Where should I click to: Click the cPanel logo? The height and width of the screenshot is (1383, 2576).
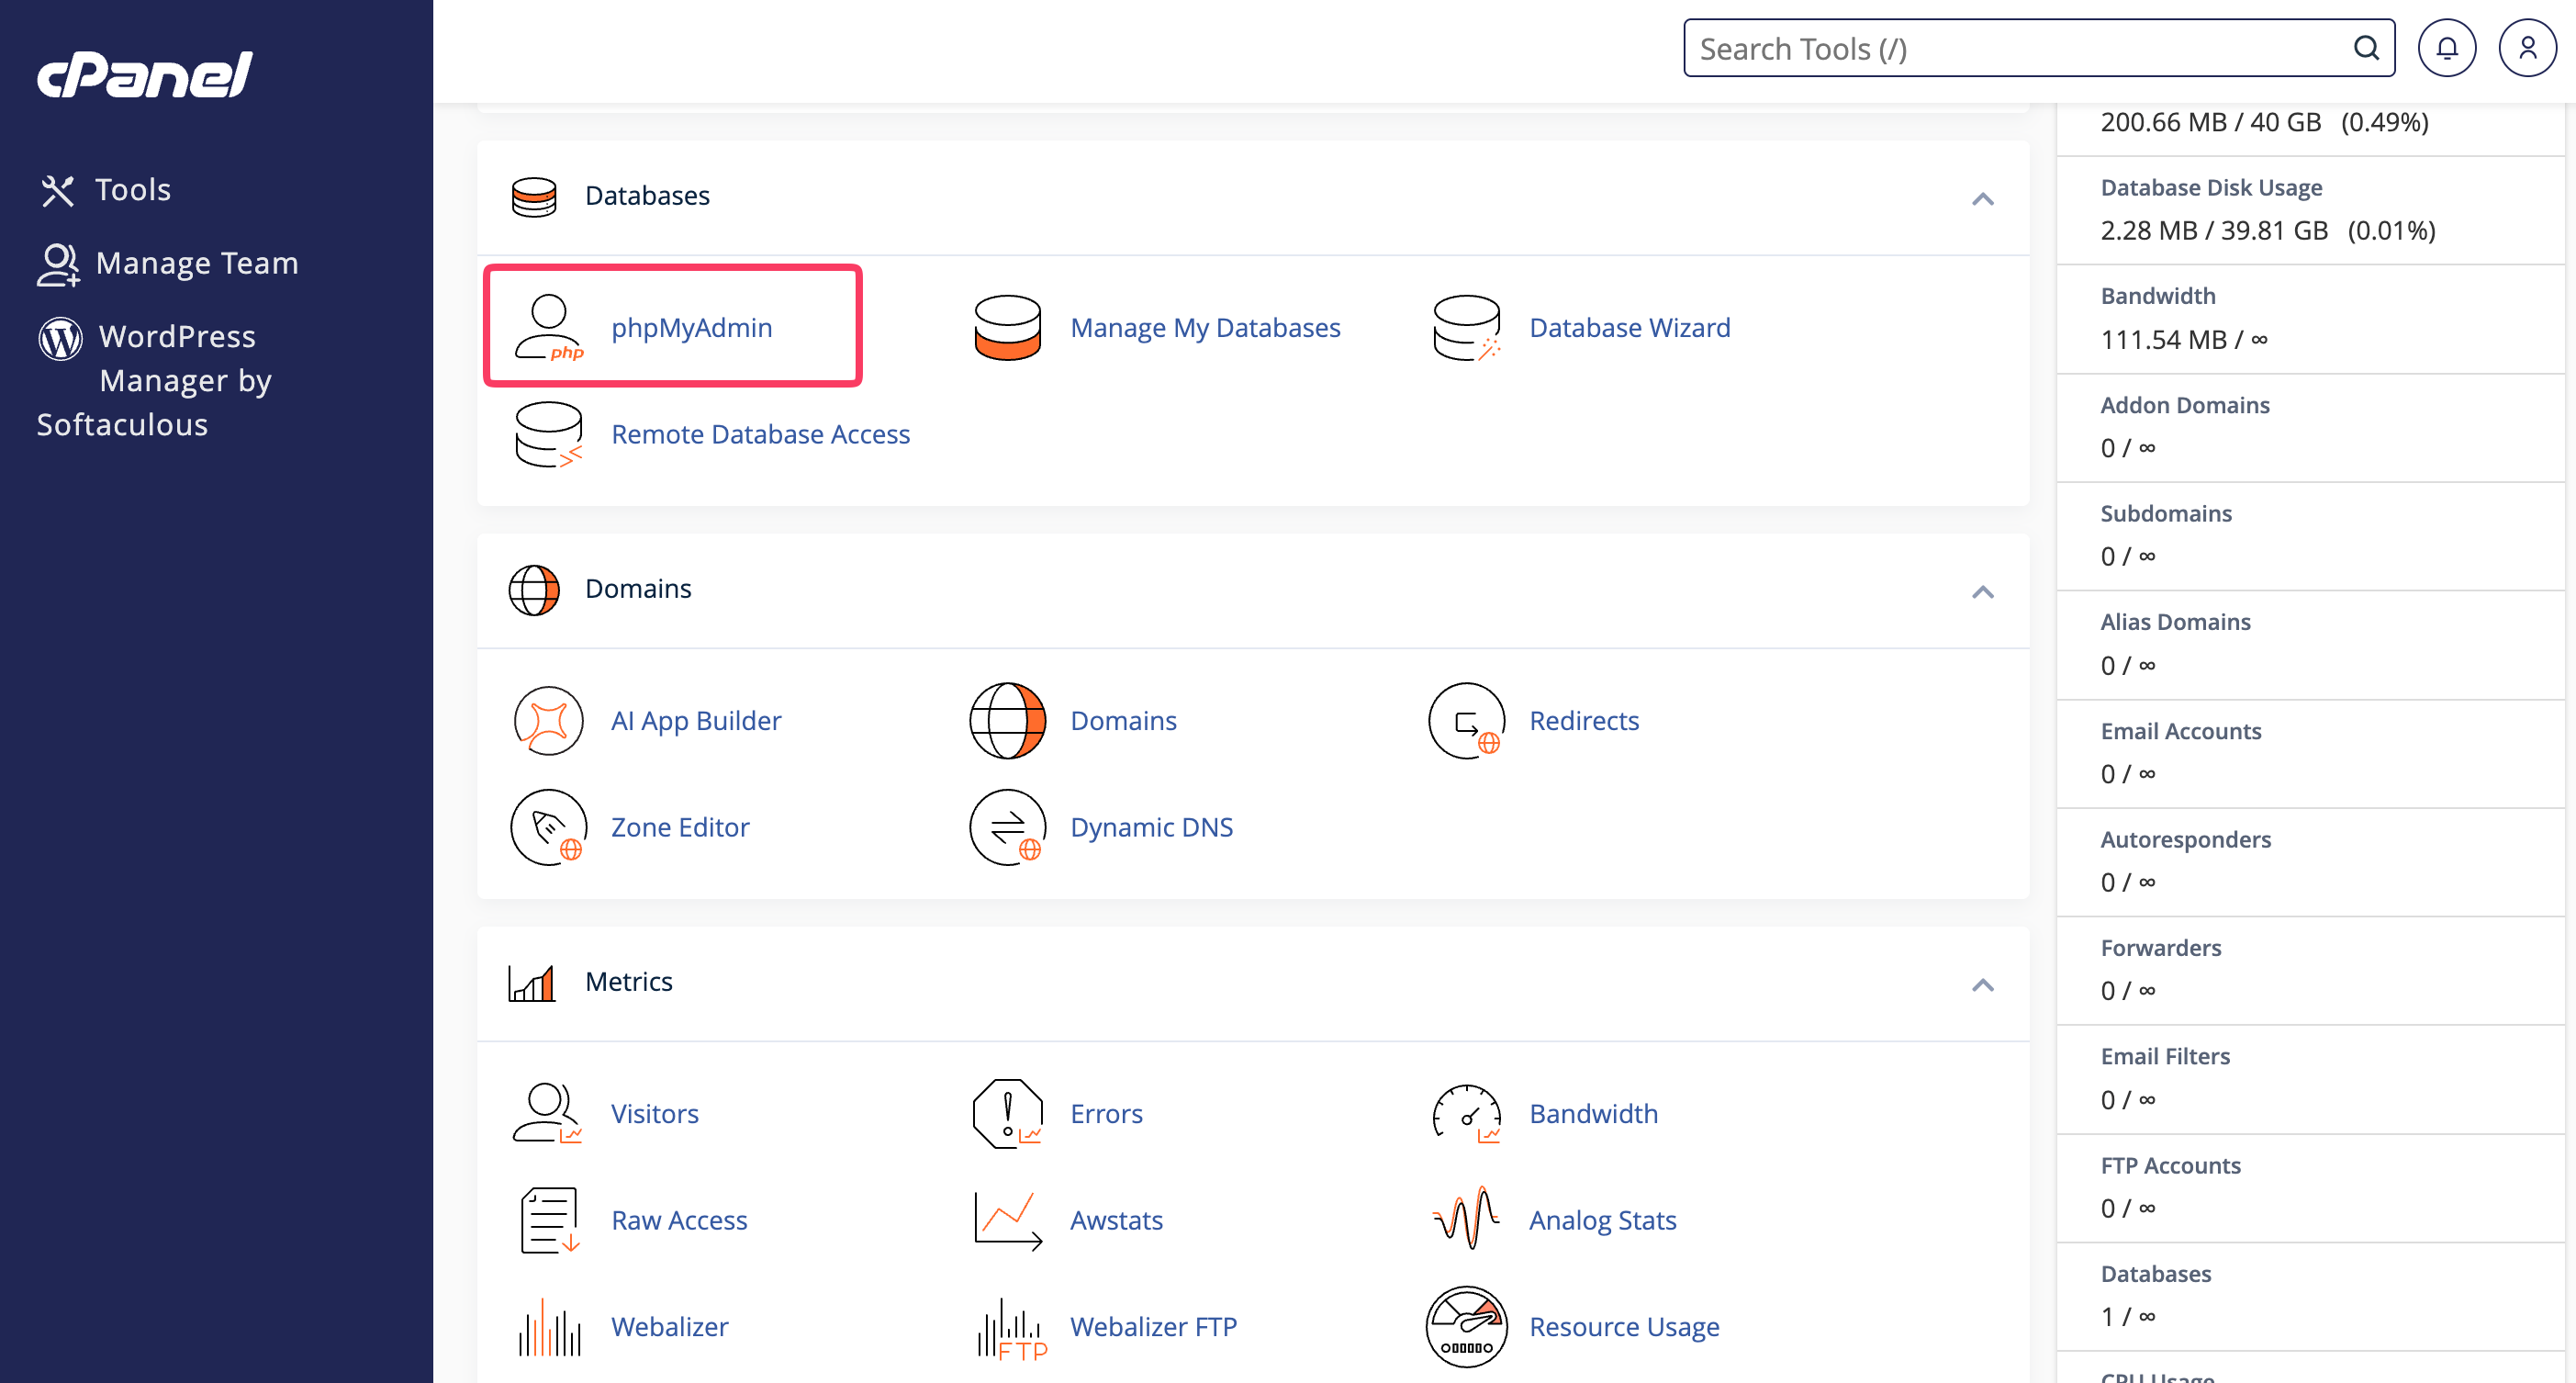(145, 75)
